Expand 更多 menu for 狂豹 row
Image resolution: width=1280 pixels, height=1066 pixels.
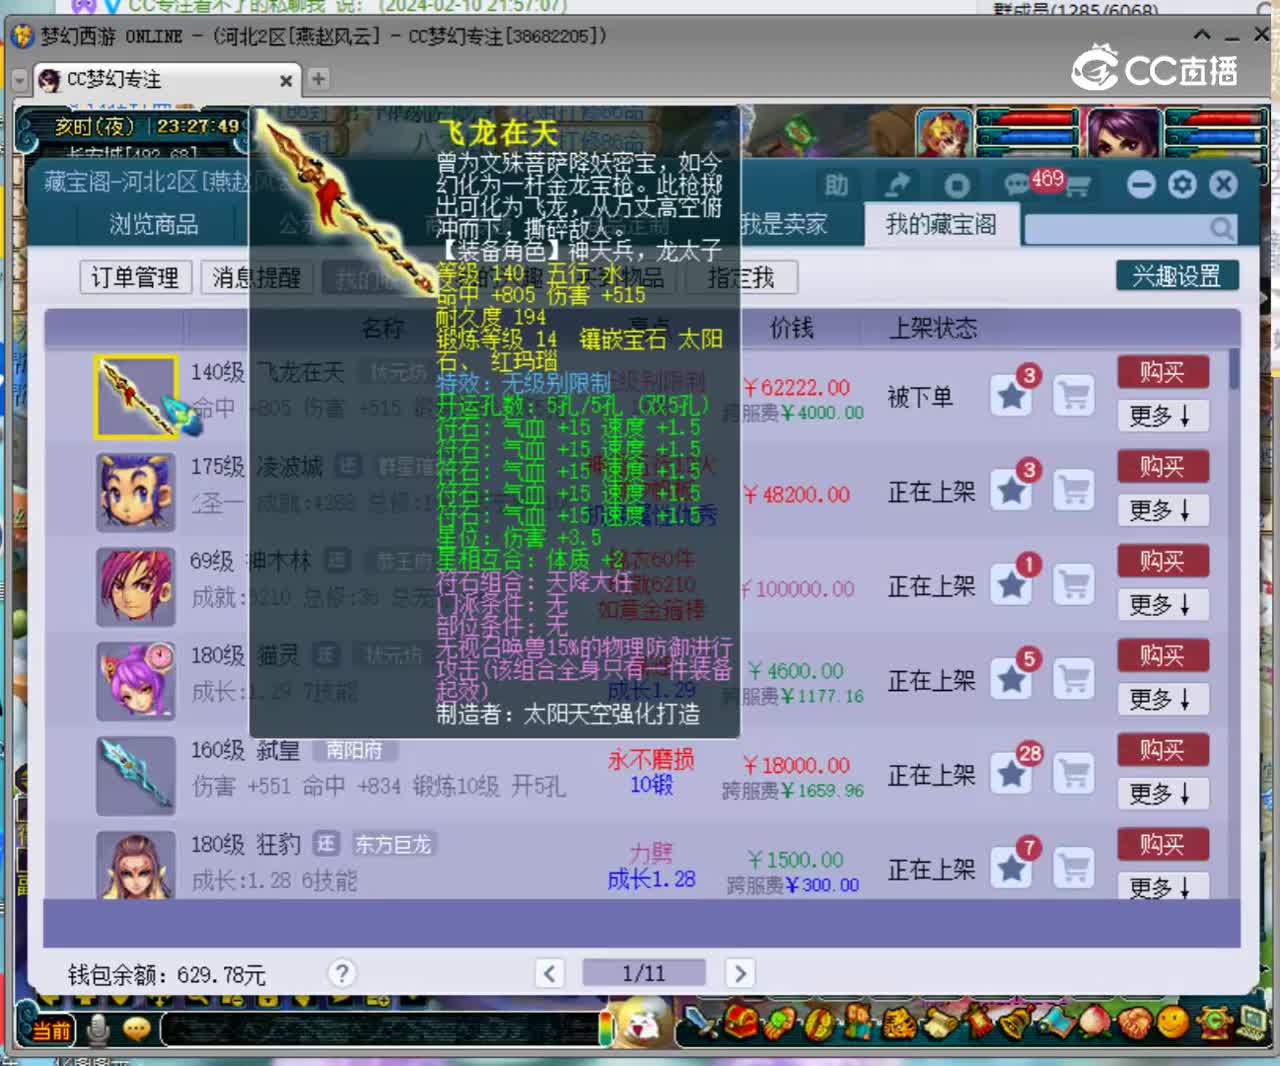click(x=1162, y=886)
